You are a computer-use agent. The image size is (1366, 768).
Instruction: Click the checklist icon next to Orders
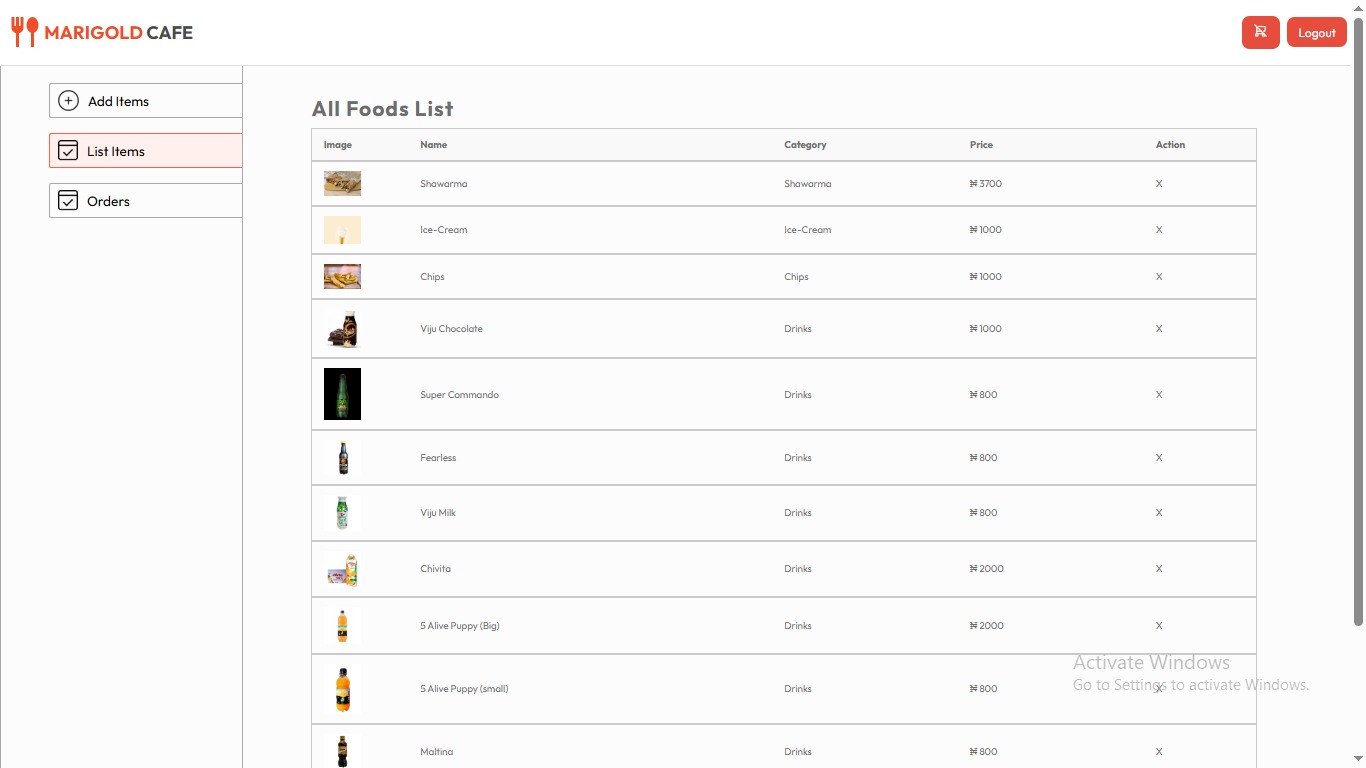(67, 200)
